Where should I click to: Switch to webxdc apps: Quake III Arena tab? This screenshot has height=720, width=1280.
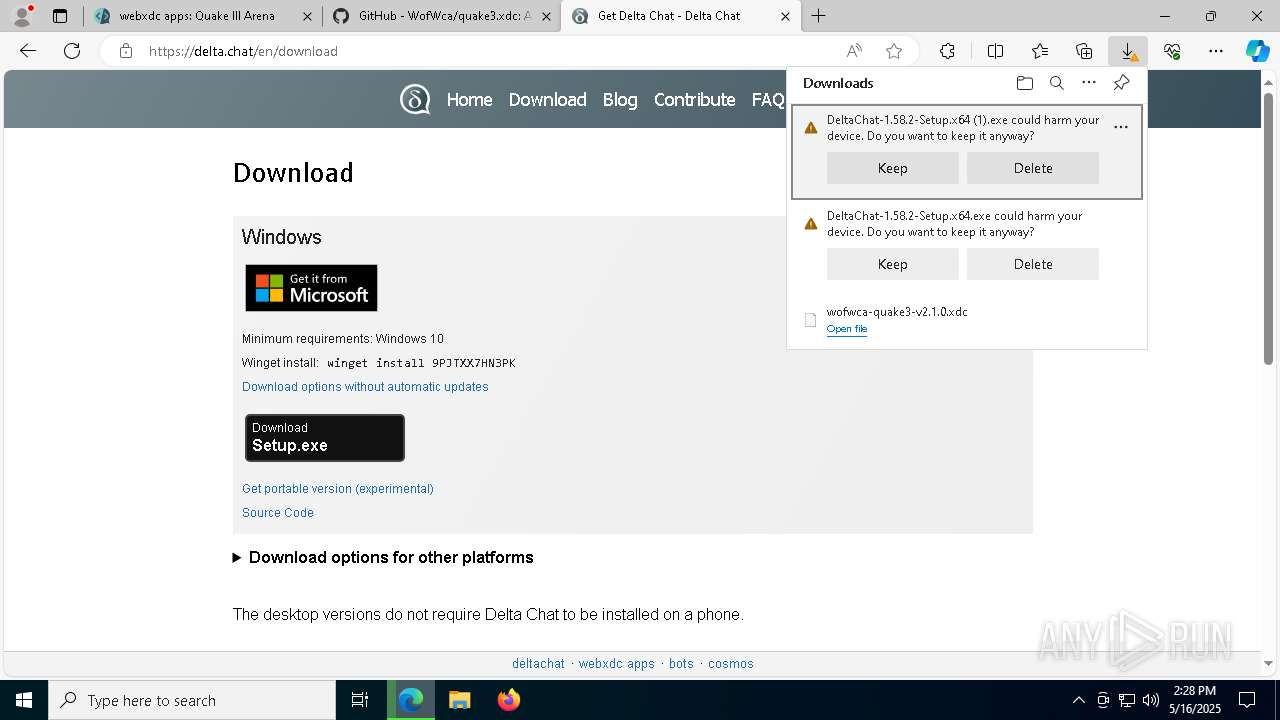[203, 16]
